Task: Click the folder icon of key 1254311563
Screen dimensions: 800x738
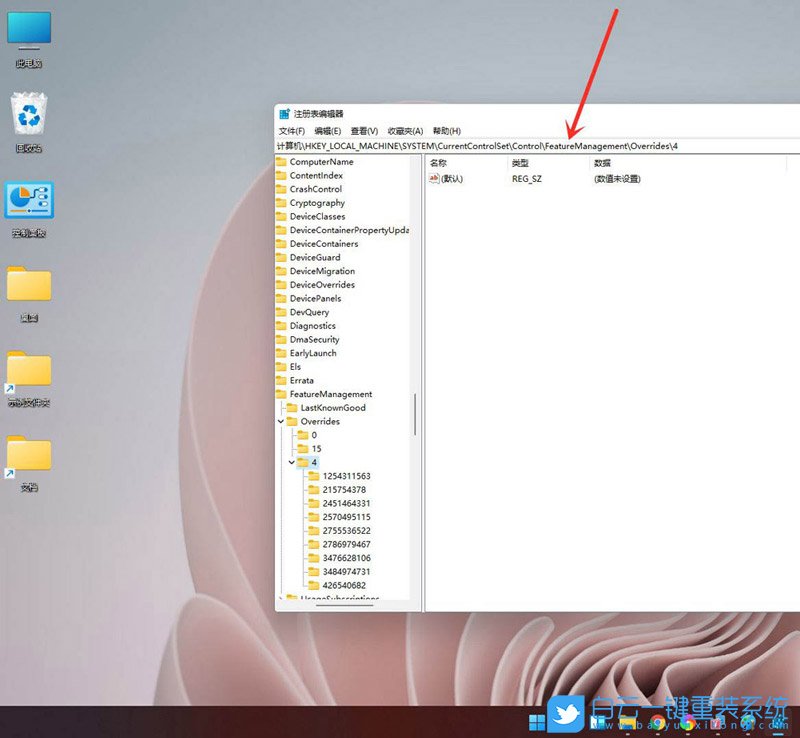Action: (314, 476)
